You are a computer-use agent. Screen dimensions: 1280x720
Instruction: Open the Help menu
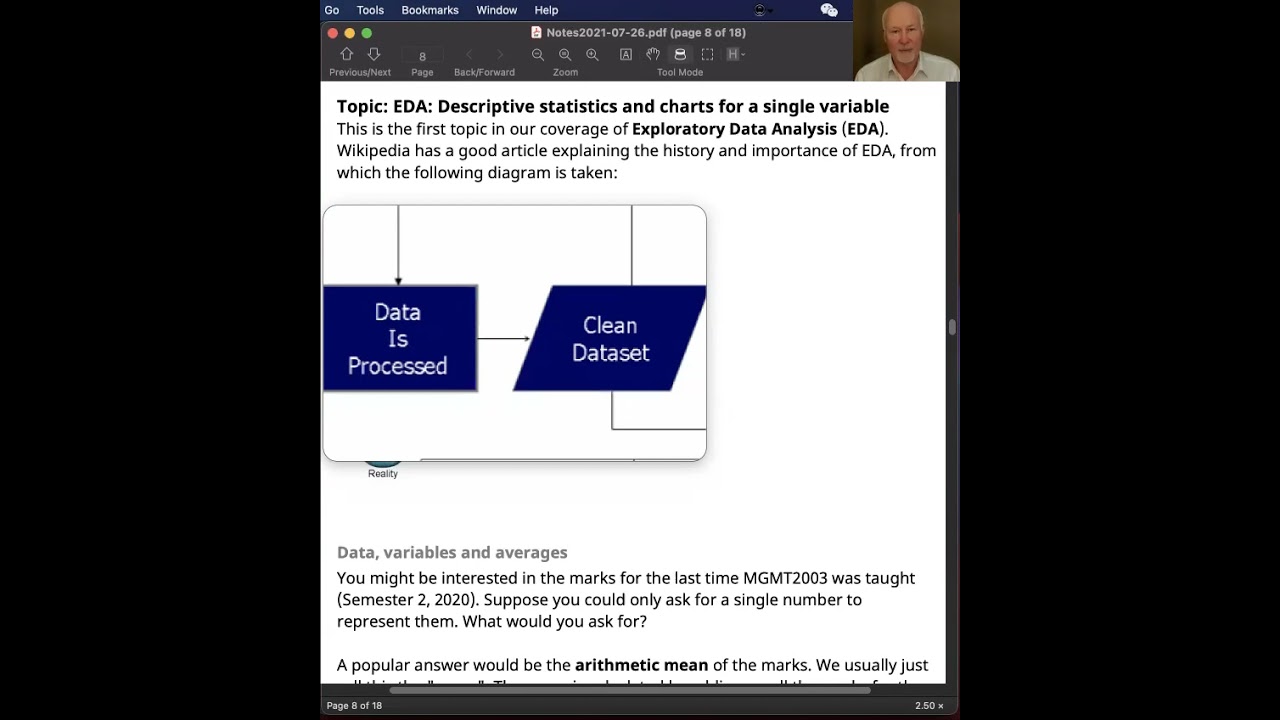(x=546, y=10)
